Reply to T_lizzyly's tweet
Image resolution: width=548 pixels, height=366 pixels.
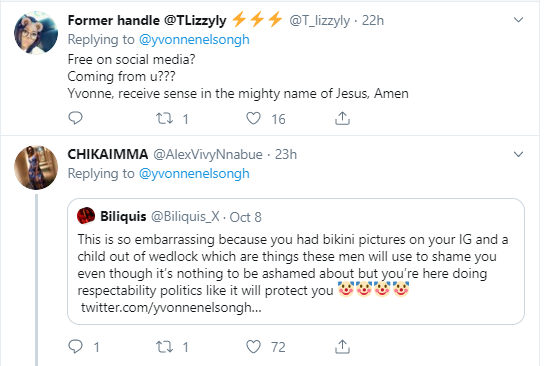point(75,118)
